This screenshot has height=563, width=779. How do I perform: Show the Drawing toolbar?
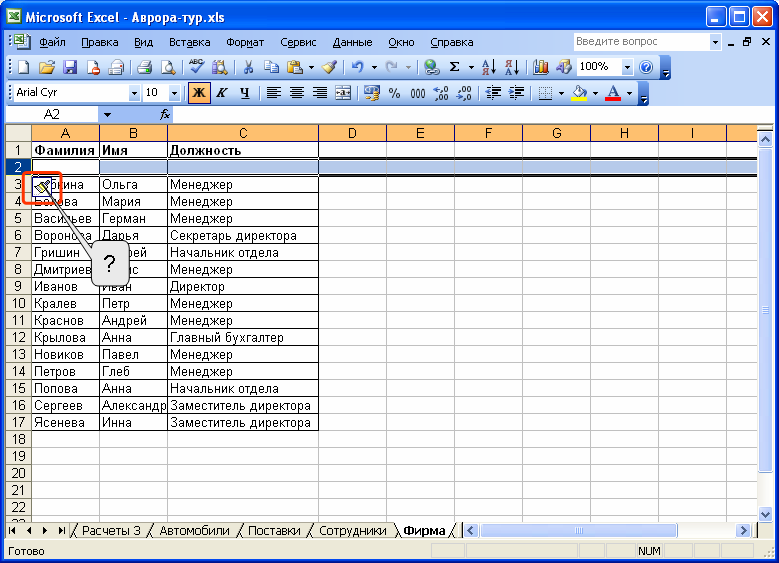[564, 67]
